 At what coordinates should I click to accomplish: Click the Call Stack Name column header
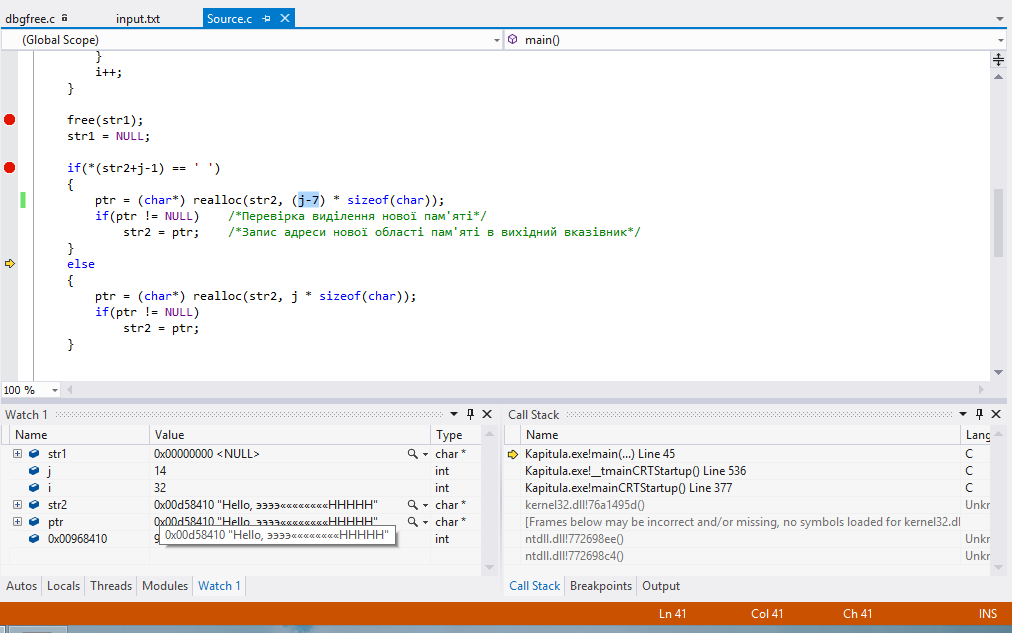click(x=740, y=435)
